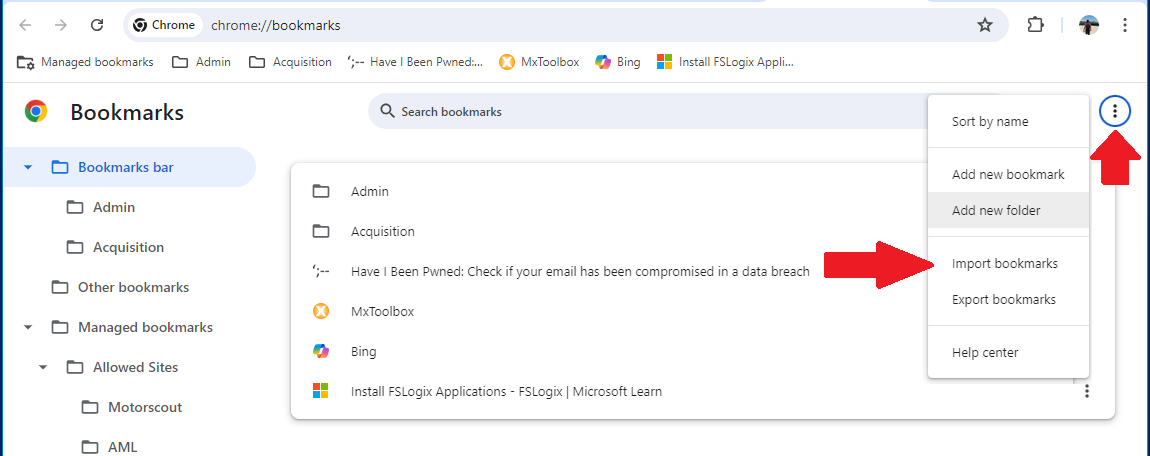Open Chrome's three-dot menu in the toolbar
1150x456 pixels.
[1125, 25]
